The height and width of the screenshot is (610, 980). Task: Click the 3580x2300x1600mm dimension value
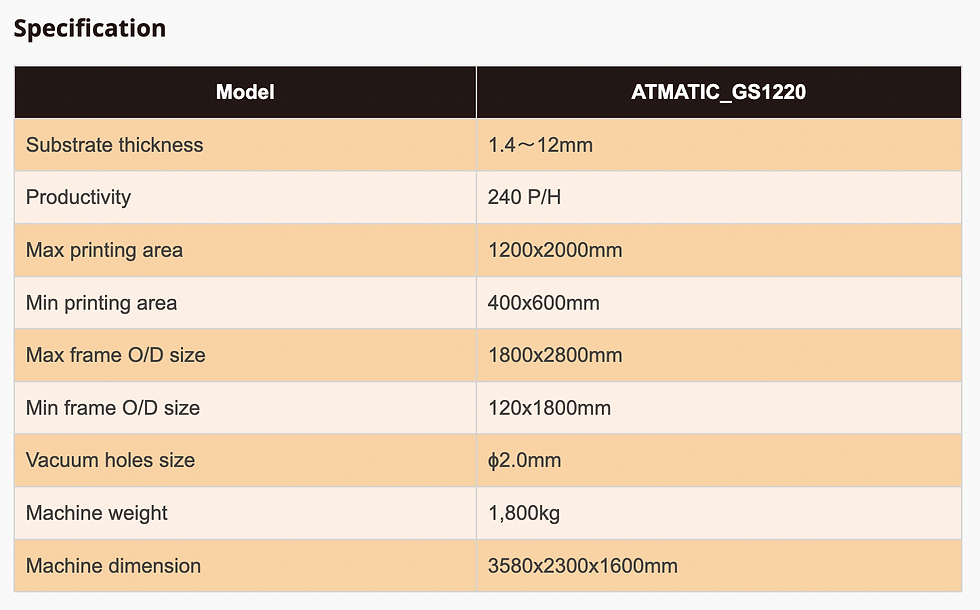tap(582, 566)
